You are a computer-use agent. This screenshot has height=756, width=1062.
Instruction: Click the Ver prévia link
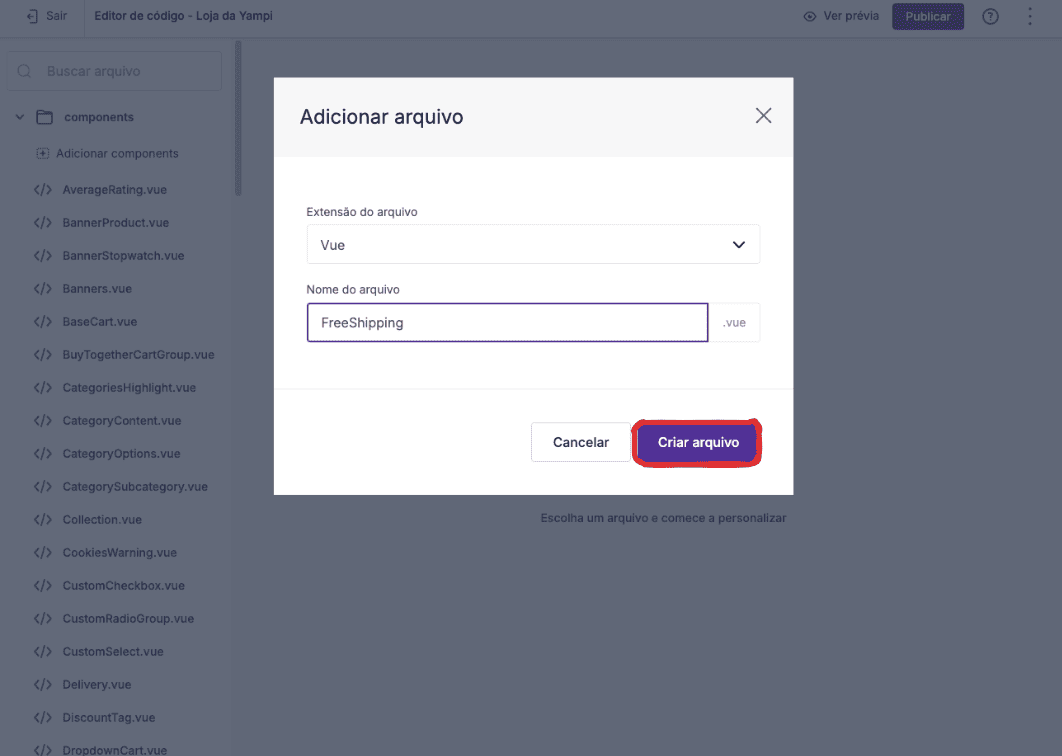tap(851, 16)
